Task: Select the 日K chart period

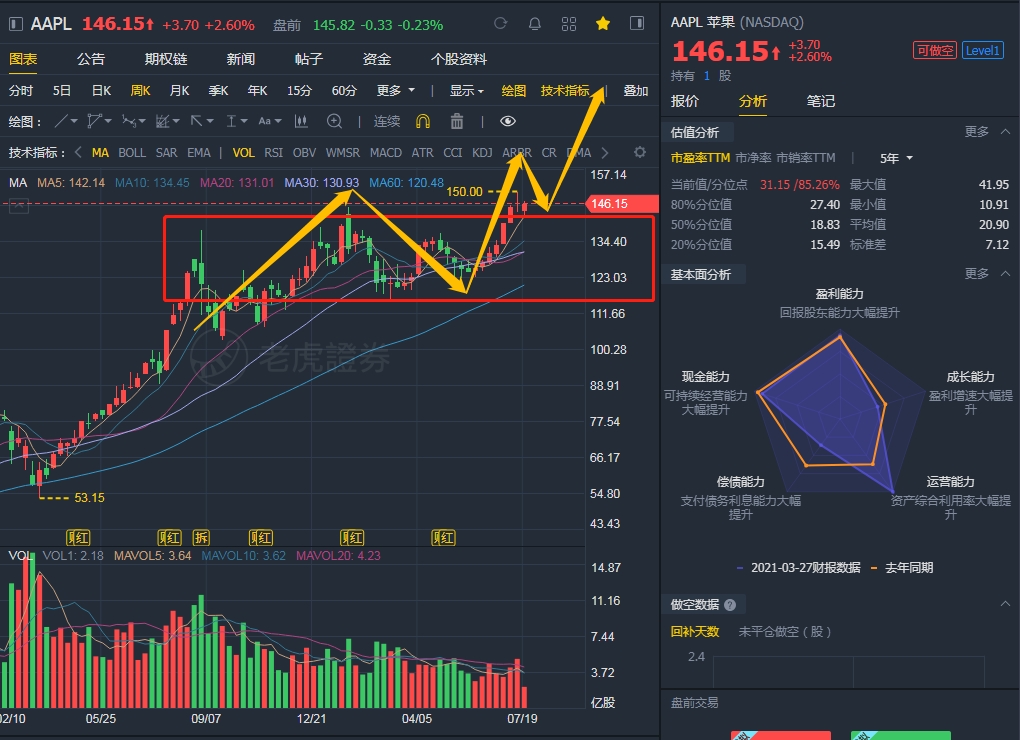Action: point(101,90)
